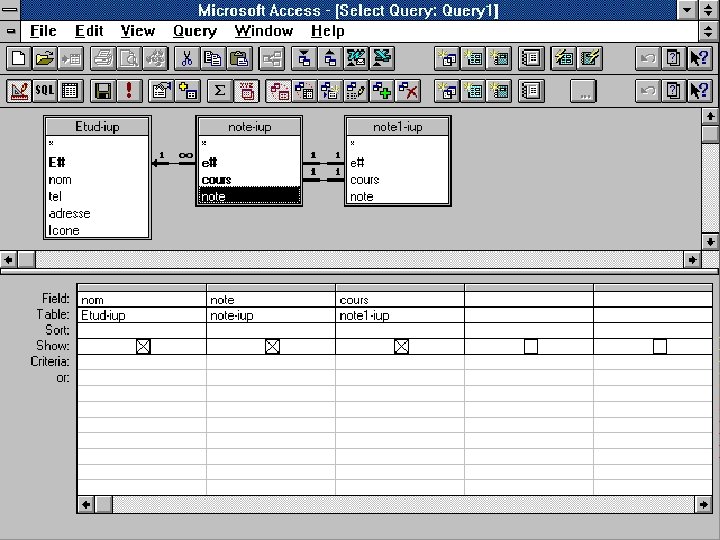720x540 pixels.
Task: Click the AutoForm lightning table icon
Action: 564,59
